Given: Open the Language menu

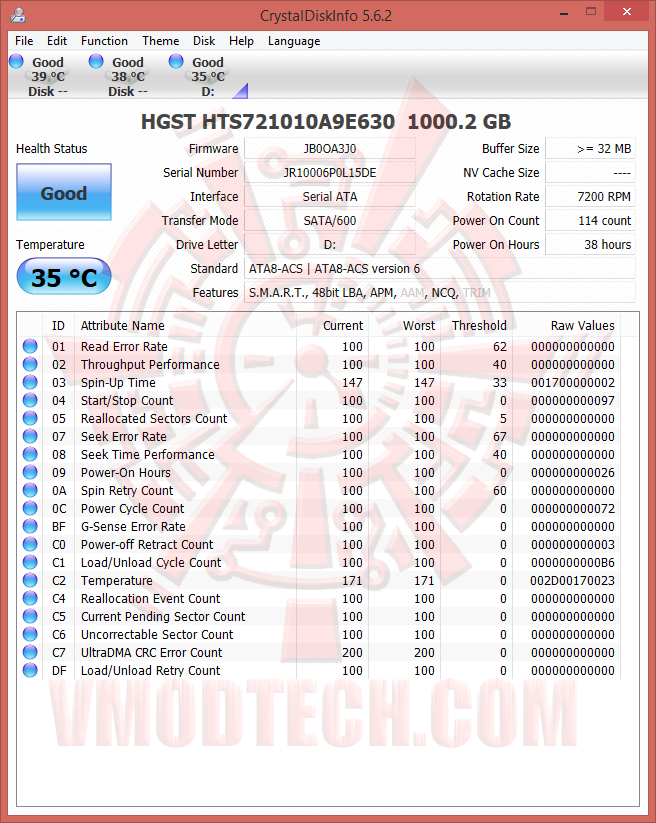Looking at the screenshot, I should click(294, 41).
